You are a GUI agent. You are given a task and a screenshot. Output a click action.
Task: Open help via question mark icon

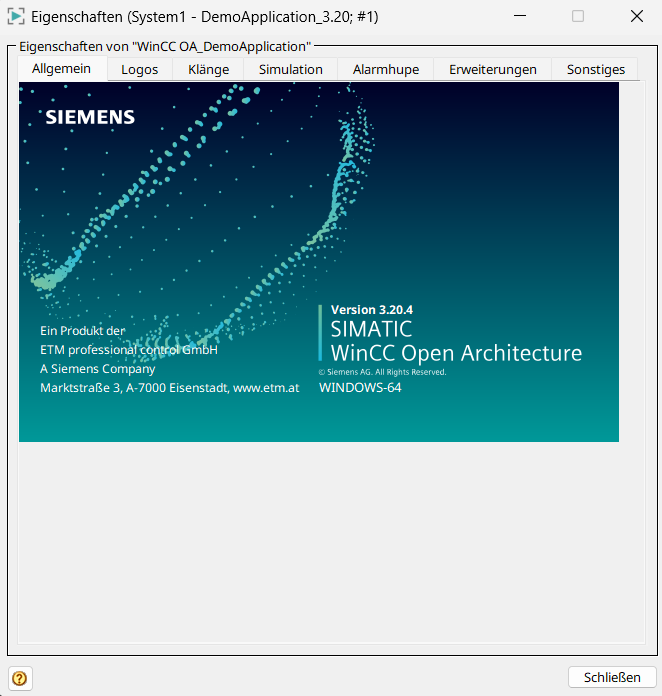tap(20, 678)
